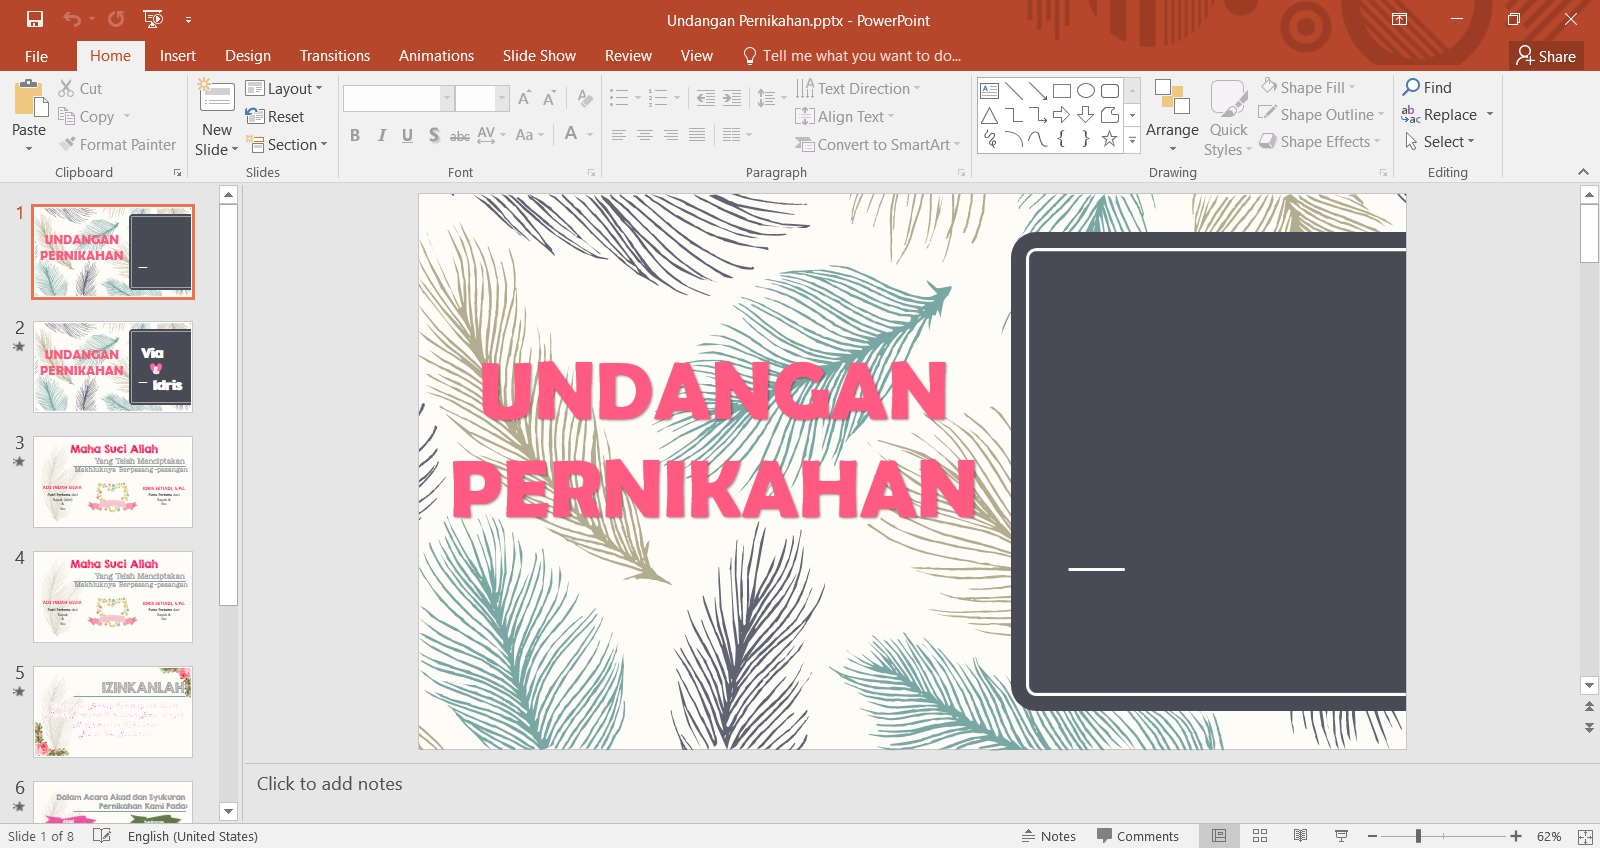Image resolution: width=1600 pixels, height=848 pixels.
Task: Toggle the Notes pane in status bar
Action: click(x=1048, y=836)
